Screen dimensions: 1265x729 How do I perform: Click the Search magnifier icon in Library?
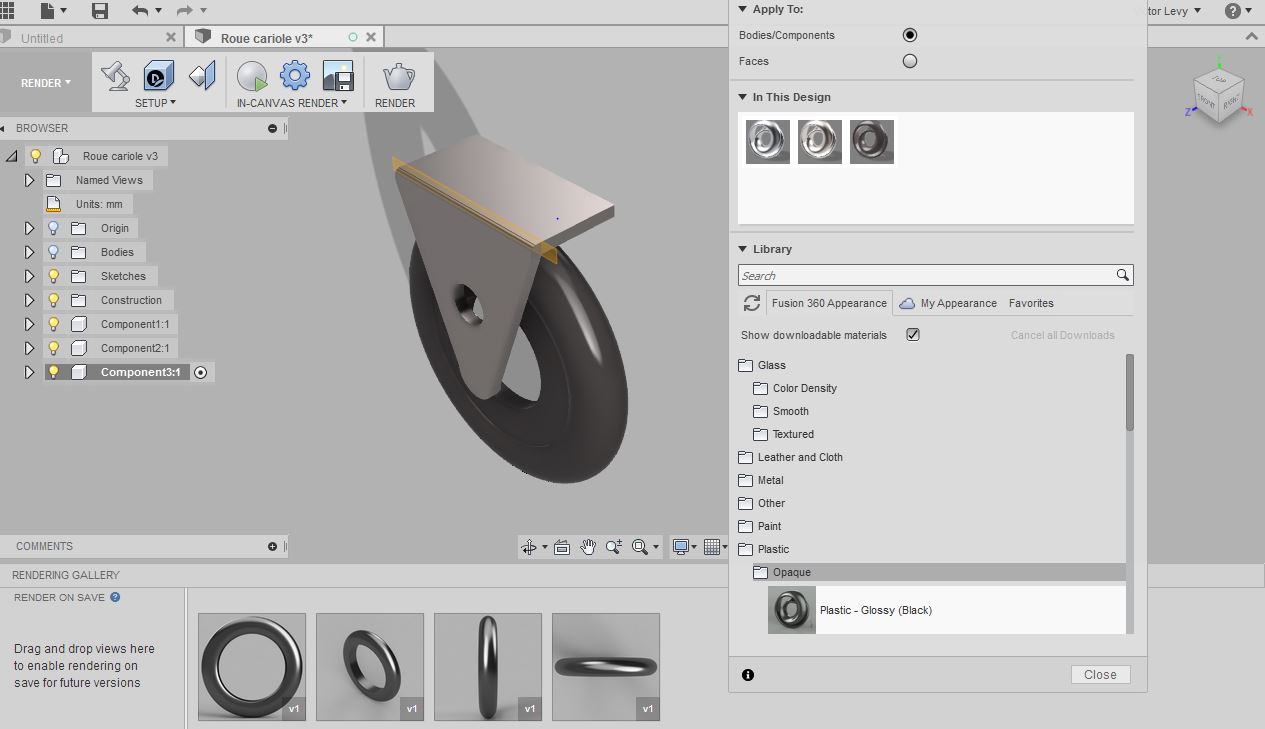point(1123,275)
